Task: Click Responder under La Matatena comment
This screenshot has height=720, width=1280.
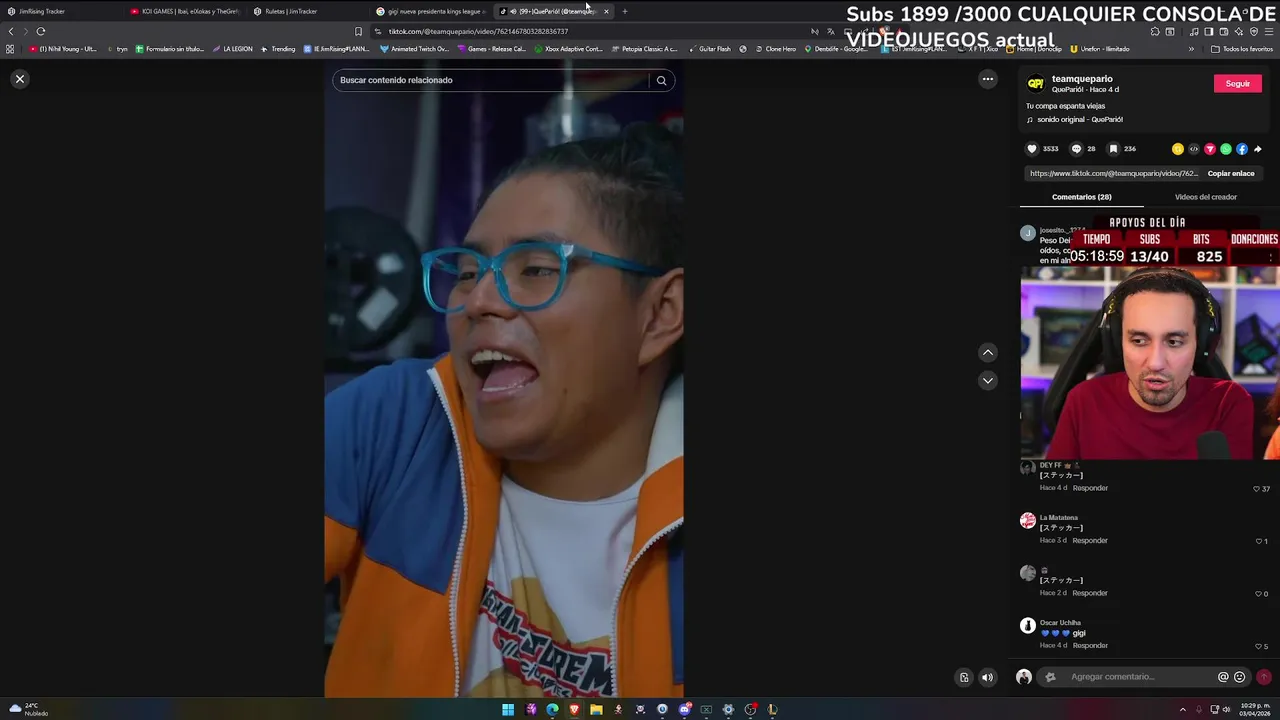Action: coord(1090,540)
